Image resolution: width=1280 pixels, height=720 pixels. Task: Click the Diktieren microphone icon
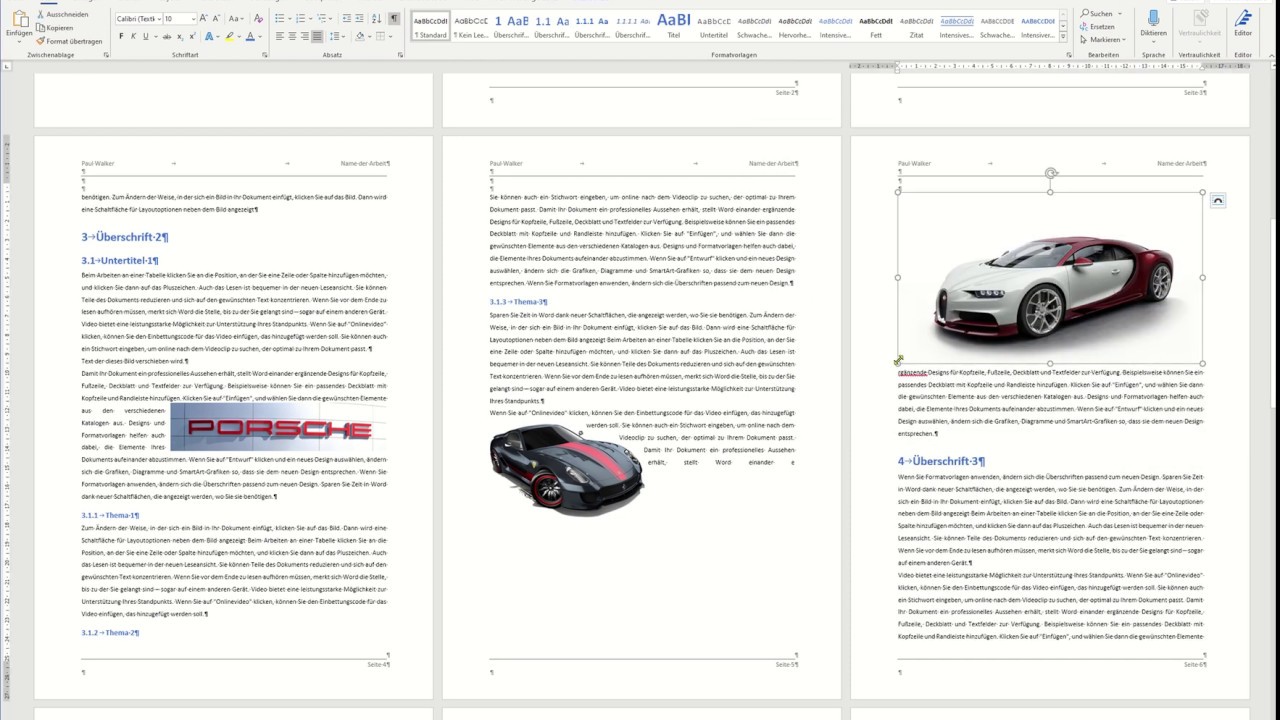click(x=1153, y=20)
